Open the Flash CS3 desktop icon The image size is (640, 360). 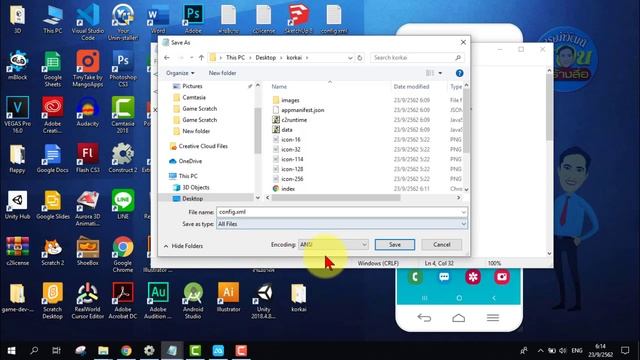(x=88, y=158)
